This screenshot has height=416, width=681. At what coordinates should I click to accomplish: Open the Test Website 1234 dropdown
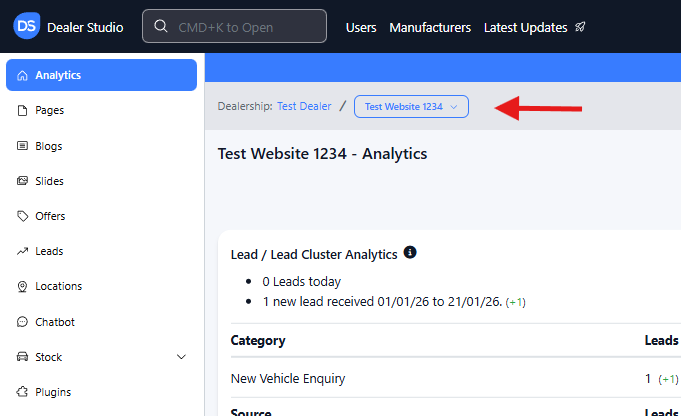pyautogui.click(x=411, y=106)
